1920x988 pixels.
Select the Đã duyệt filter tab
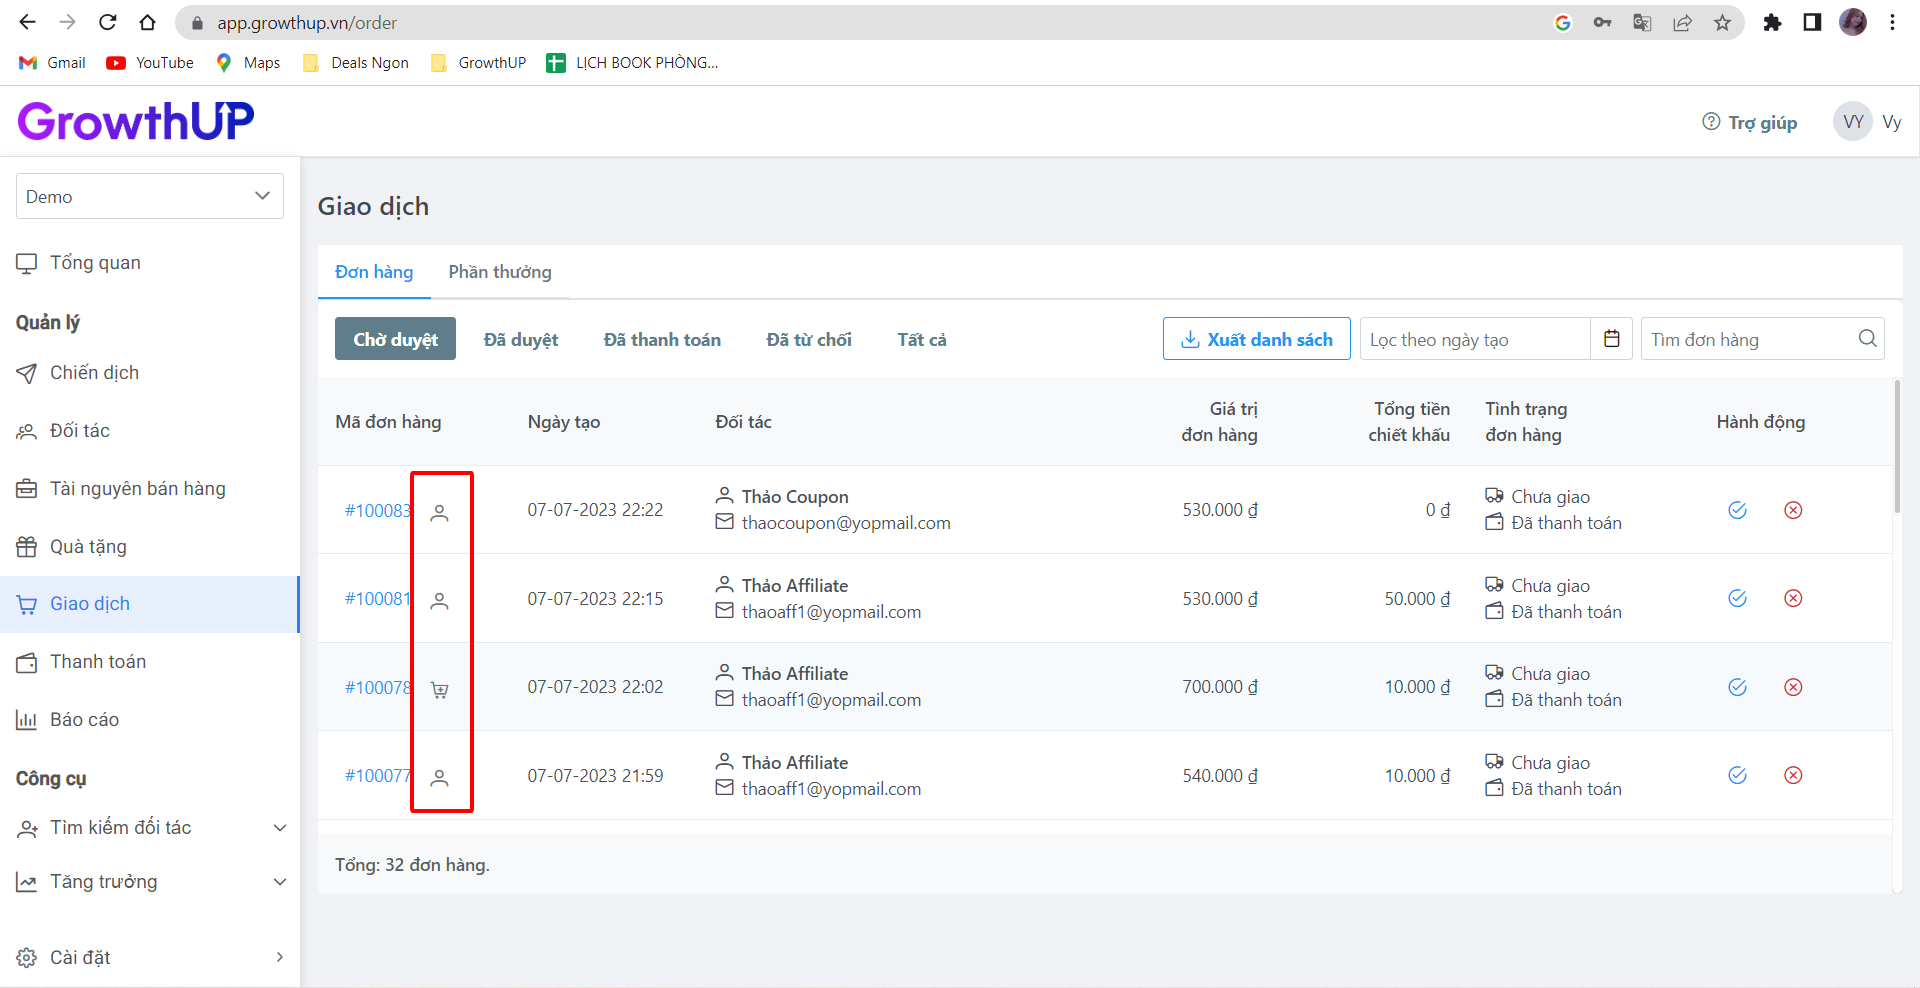point(521,340)
